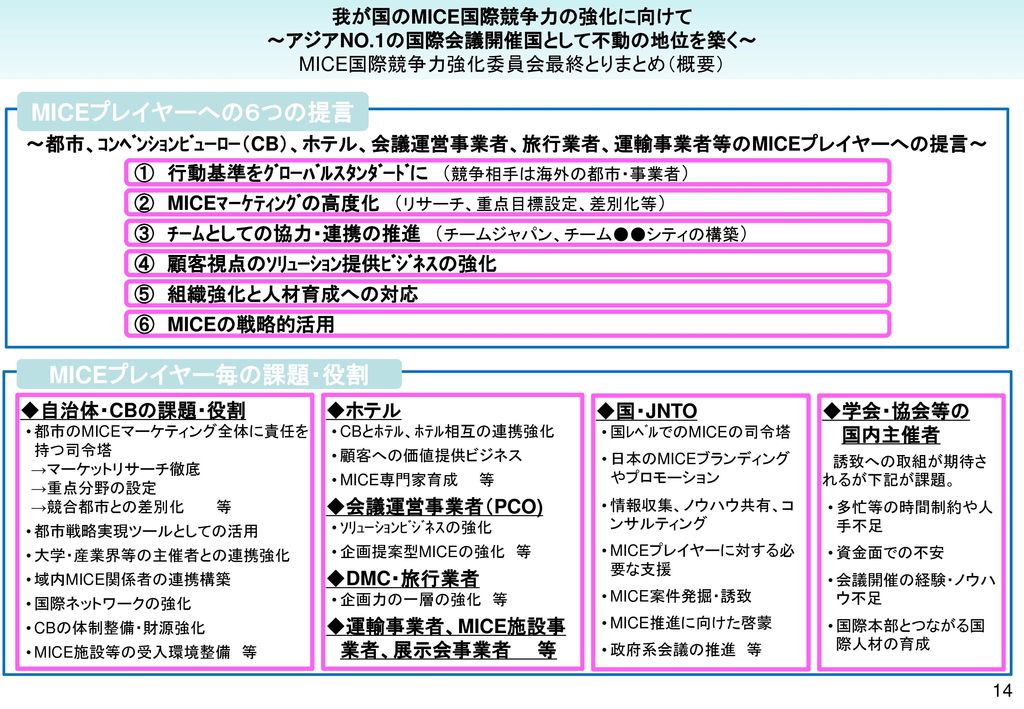Click the bullet 企画力の一層の強化
1024x709 pixels.
pos(419,599)
